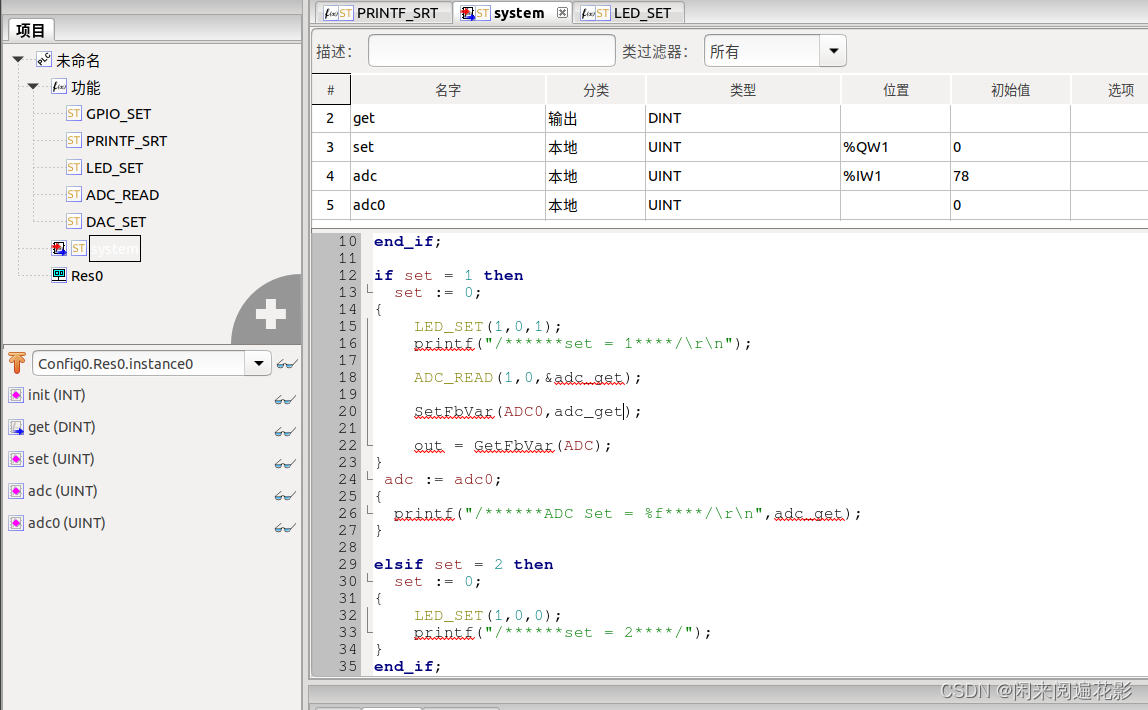Open the 所有 type filter dropdown
The height and width of the screenshot is (710, 1148).
point(833,50)
